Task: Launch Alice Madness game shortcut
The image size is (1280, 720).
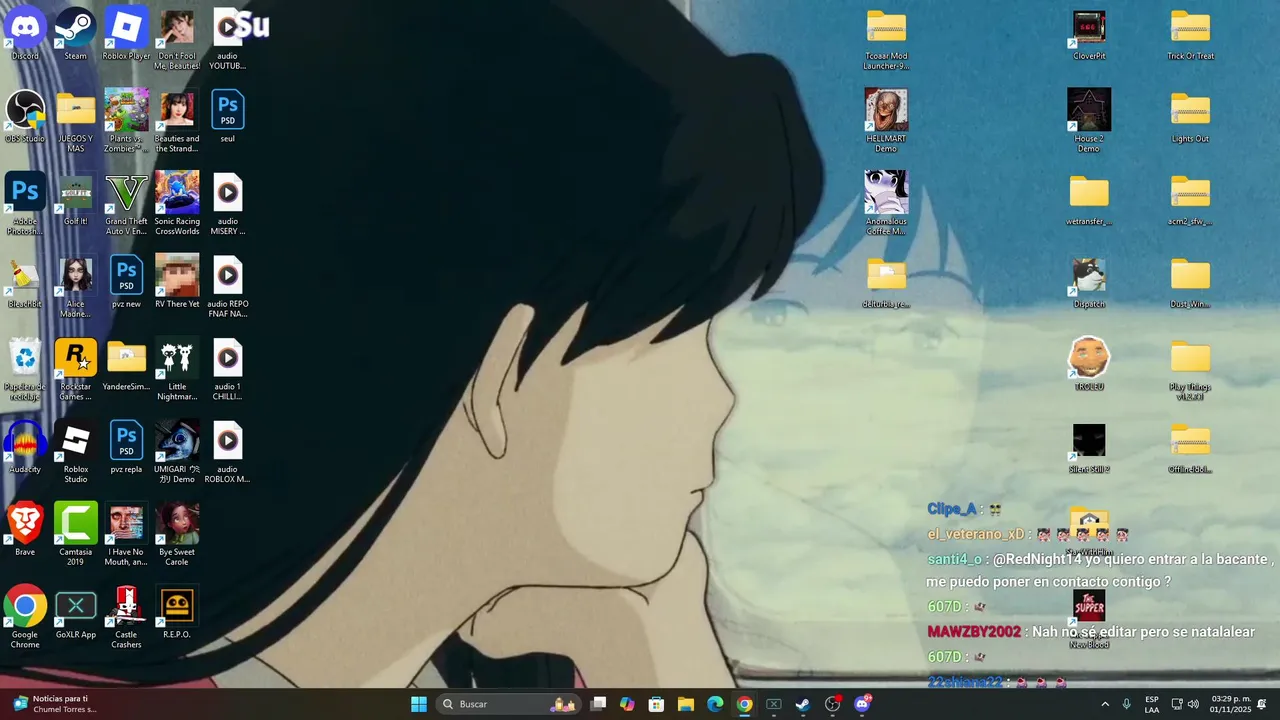Action: [76, 288]
